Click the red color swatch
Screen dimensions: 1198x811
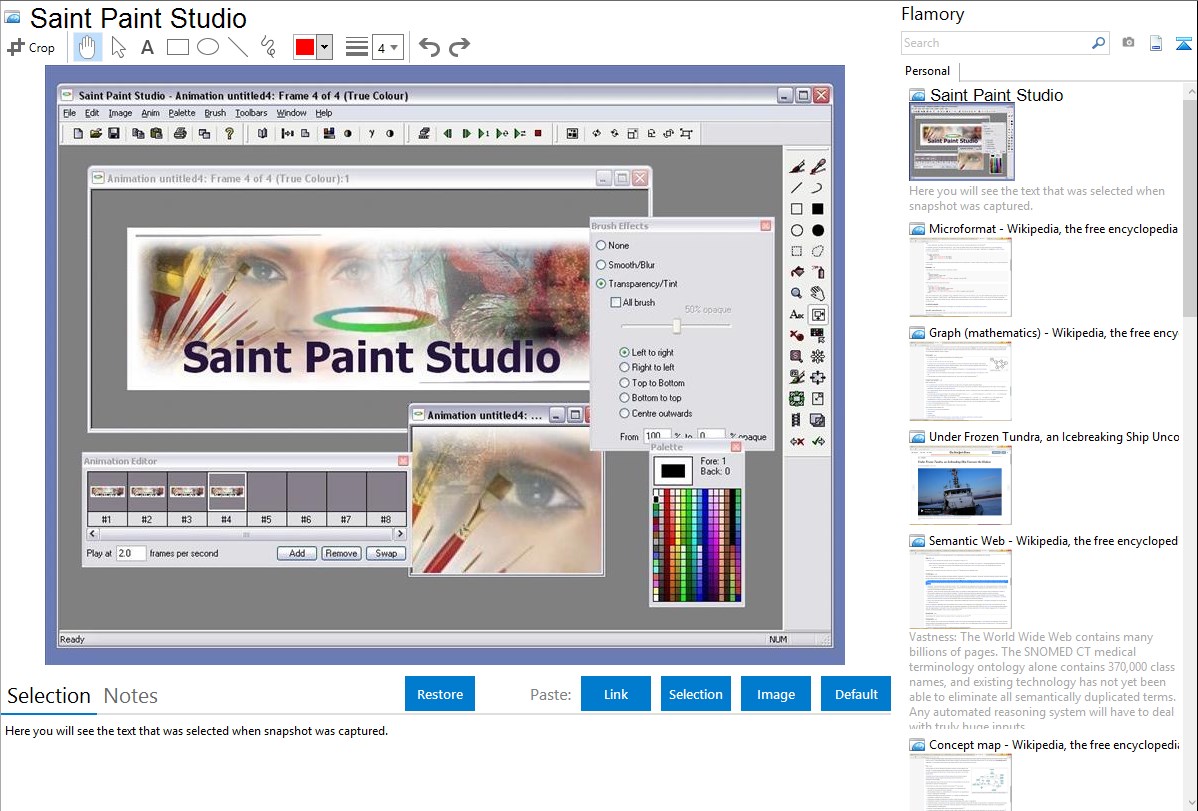coord(304,47)
